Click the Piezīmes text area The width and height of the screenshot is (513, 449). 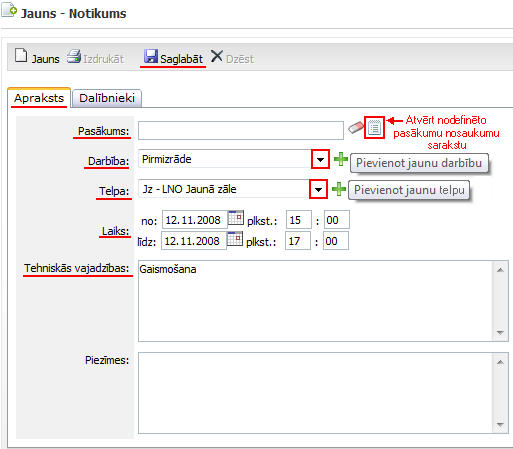(316, 393)
